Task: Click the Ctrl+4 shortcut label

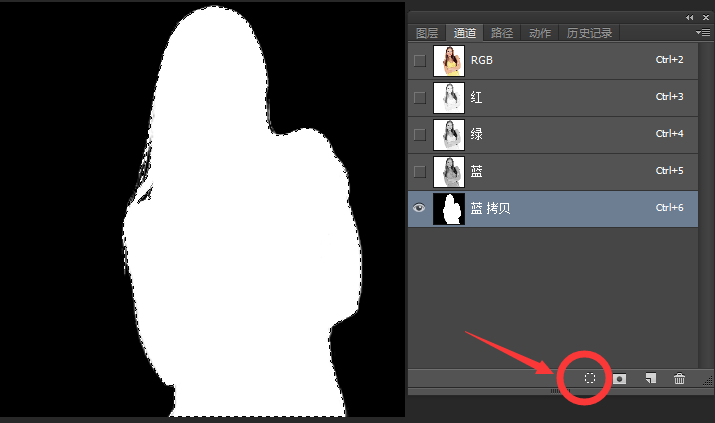Action: point(669,134)
